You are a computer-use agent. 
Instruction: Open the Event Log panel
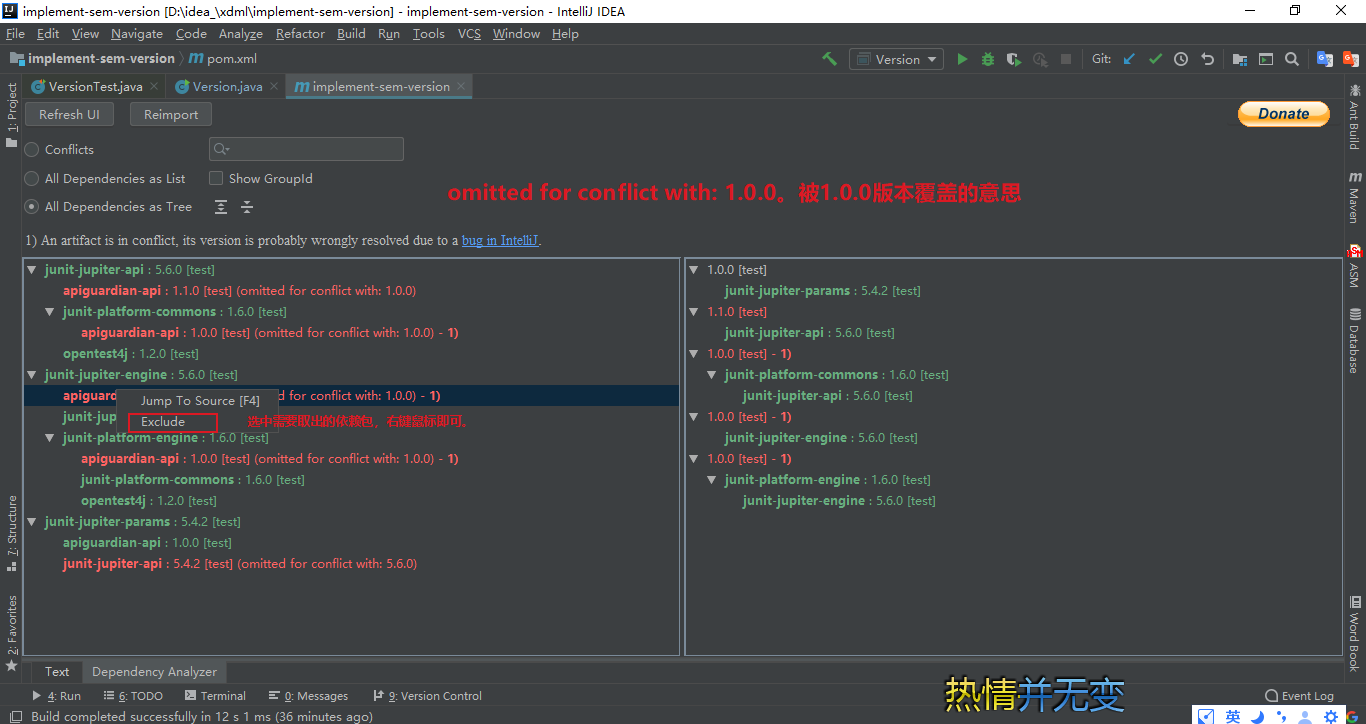tap(1299, 696)
